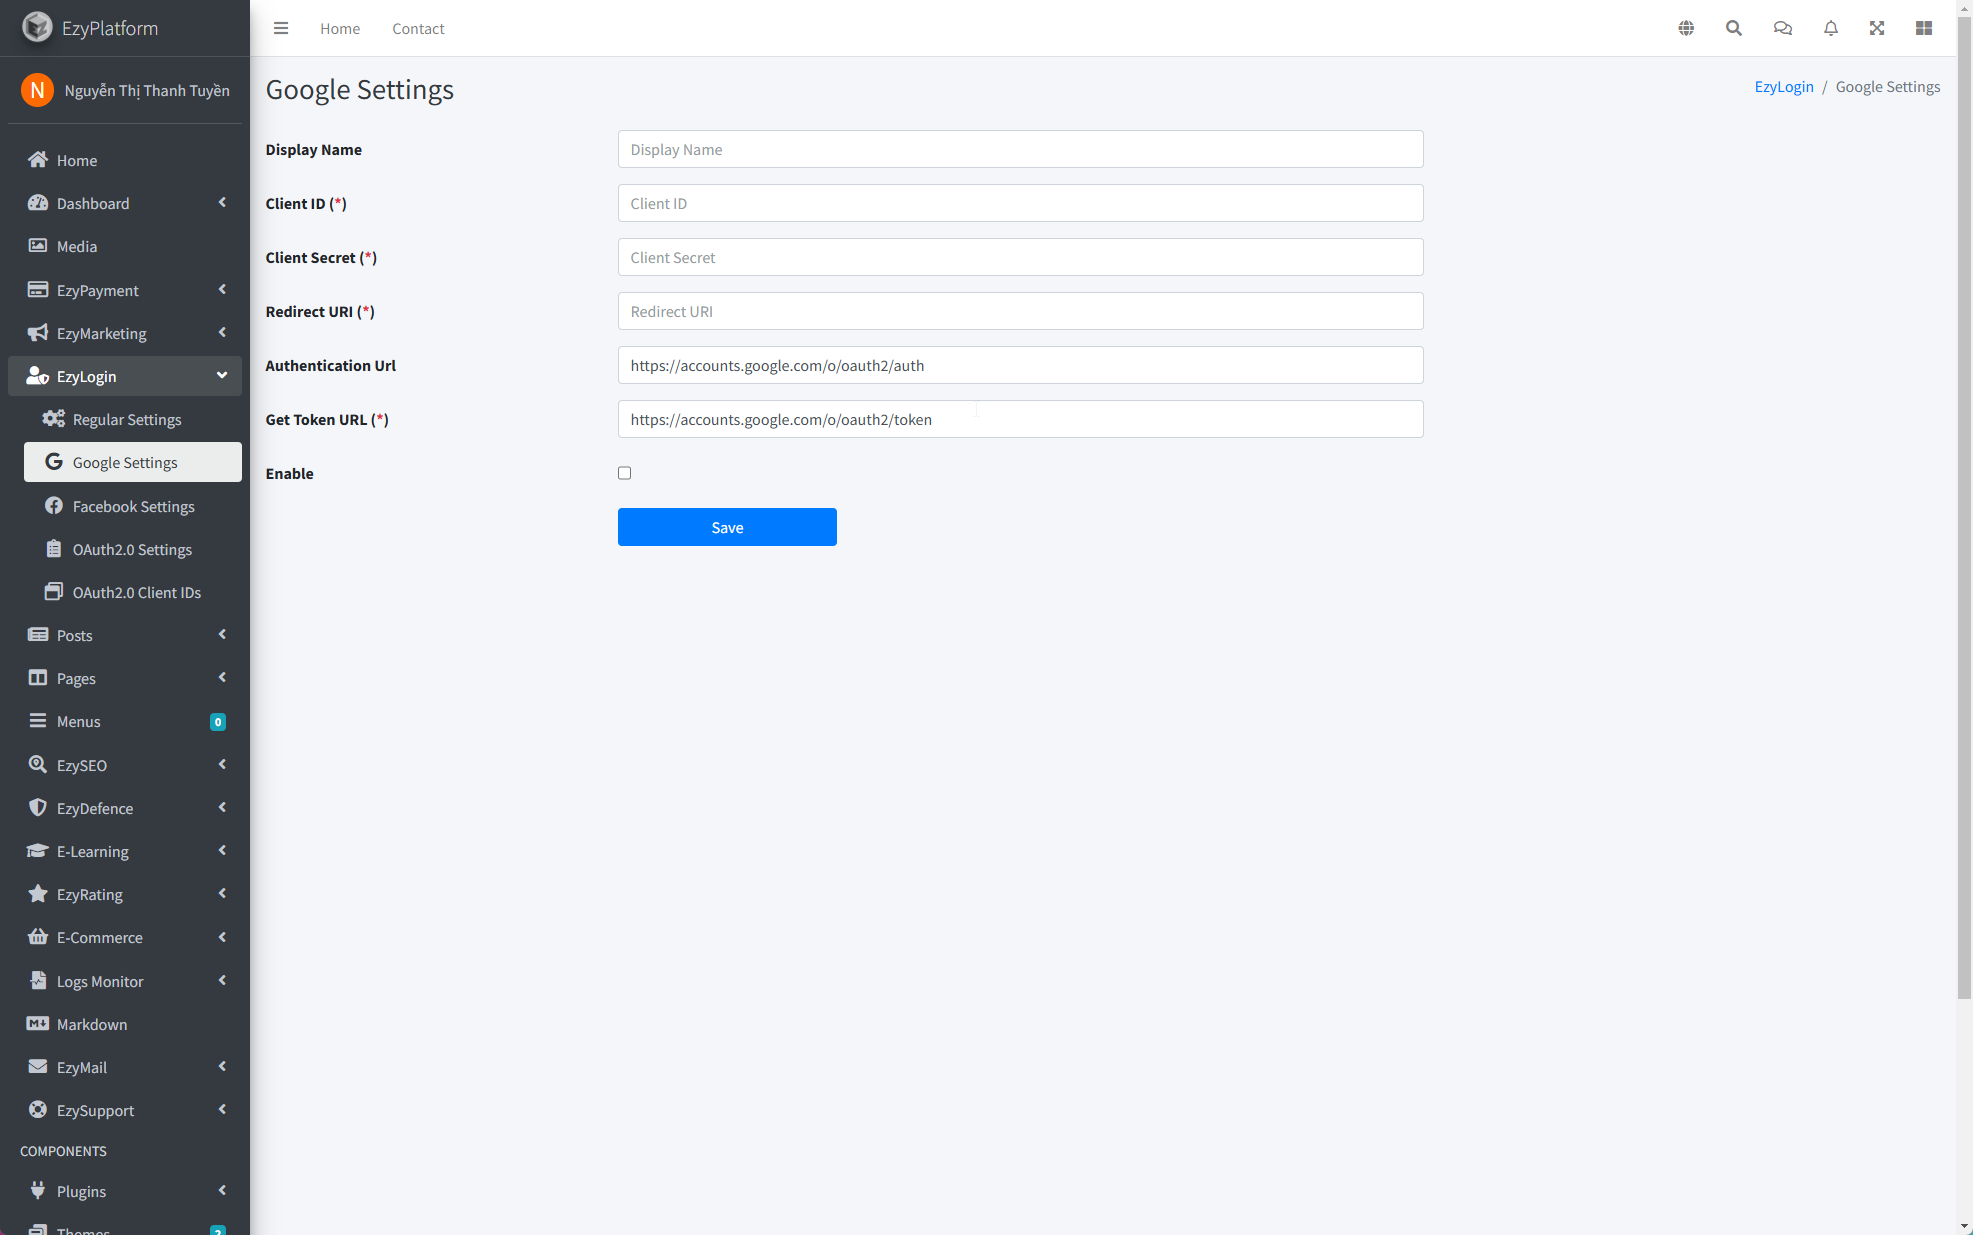Focus the Display Name input field
Viewport: 1973px width, 1235px height.
pos(1020,149)
